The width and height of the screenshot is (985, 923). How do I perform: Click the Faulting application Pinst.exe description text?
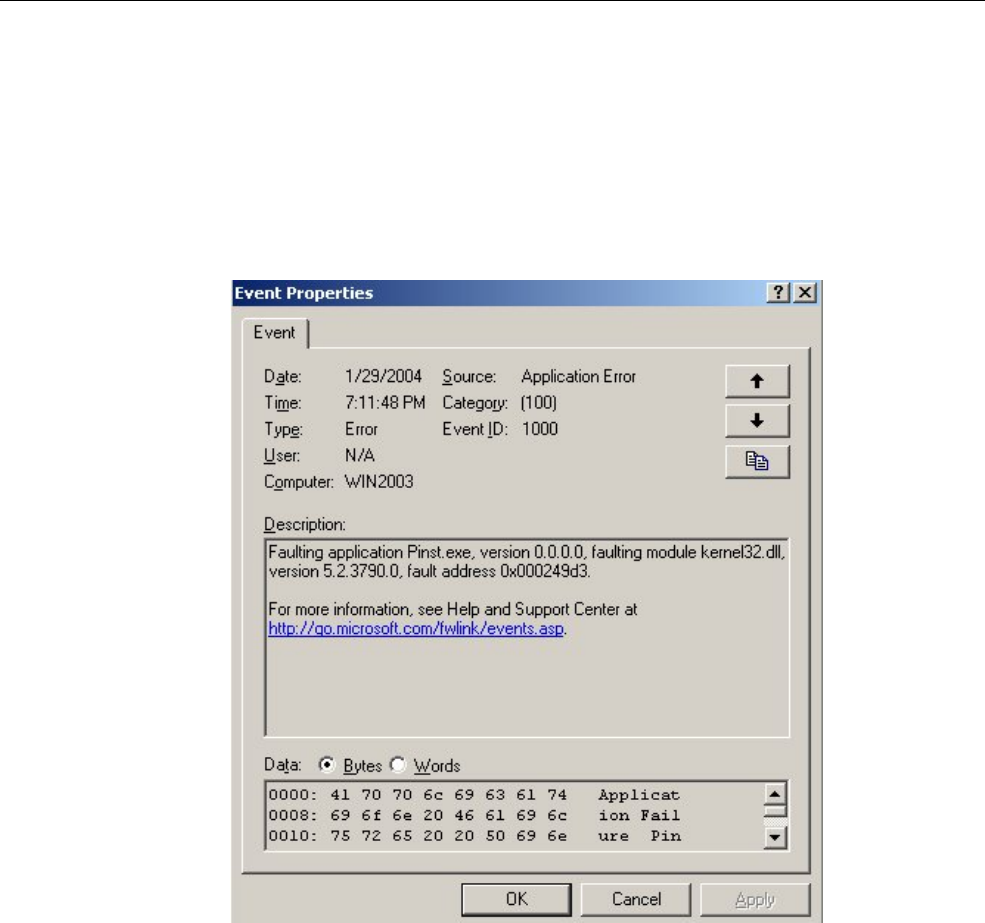pos(526,552)
